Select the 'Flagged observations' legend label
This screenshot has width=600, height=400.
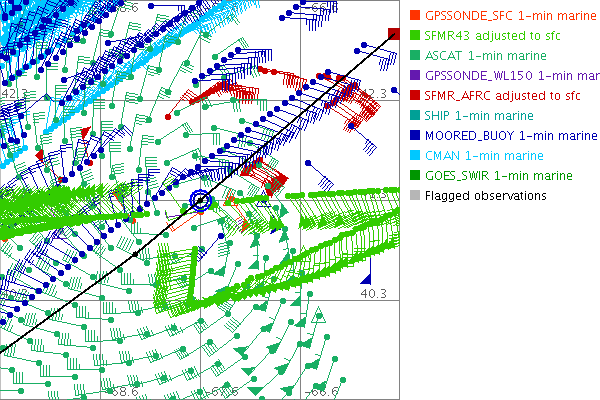coord(485,196)
